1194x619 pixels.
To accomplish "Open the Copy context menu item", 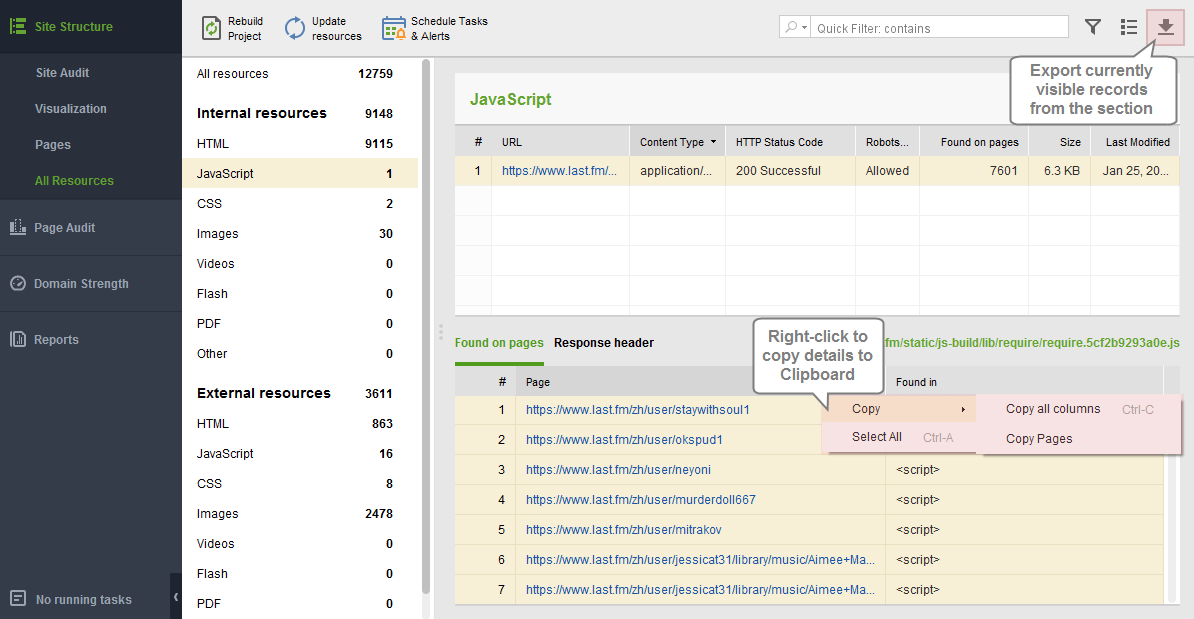I will click(899, 409).
